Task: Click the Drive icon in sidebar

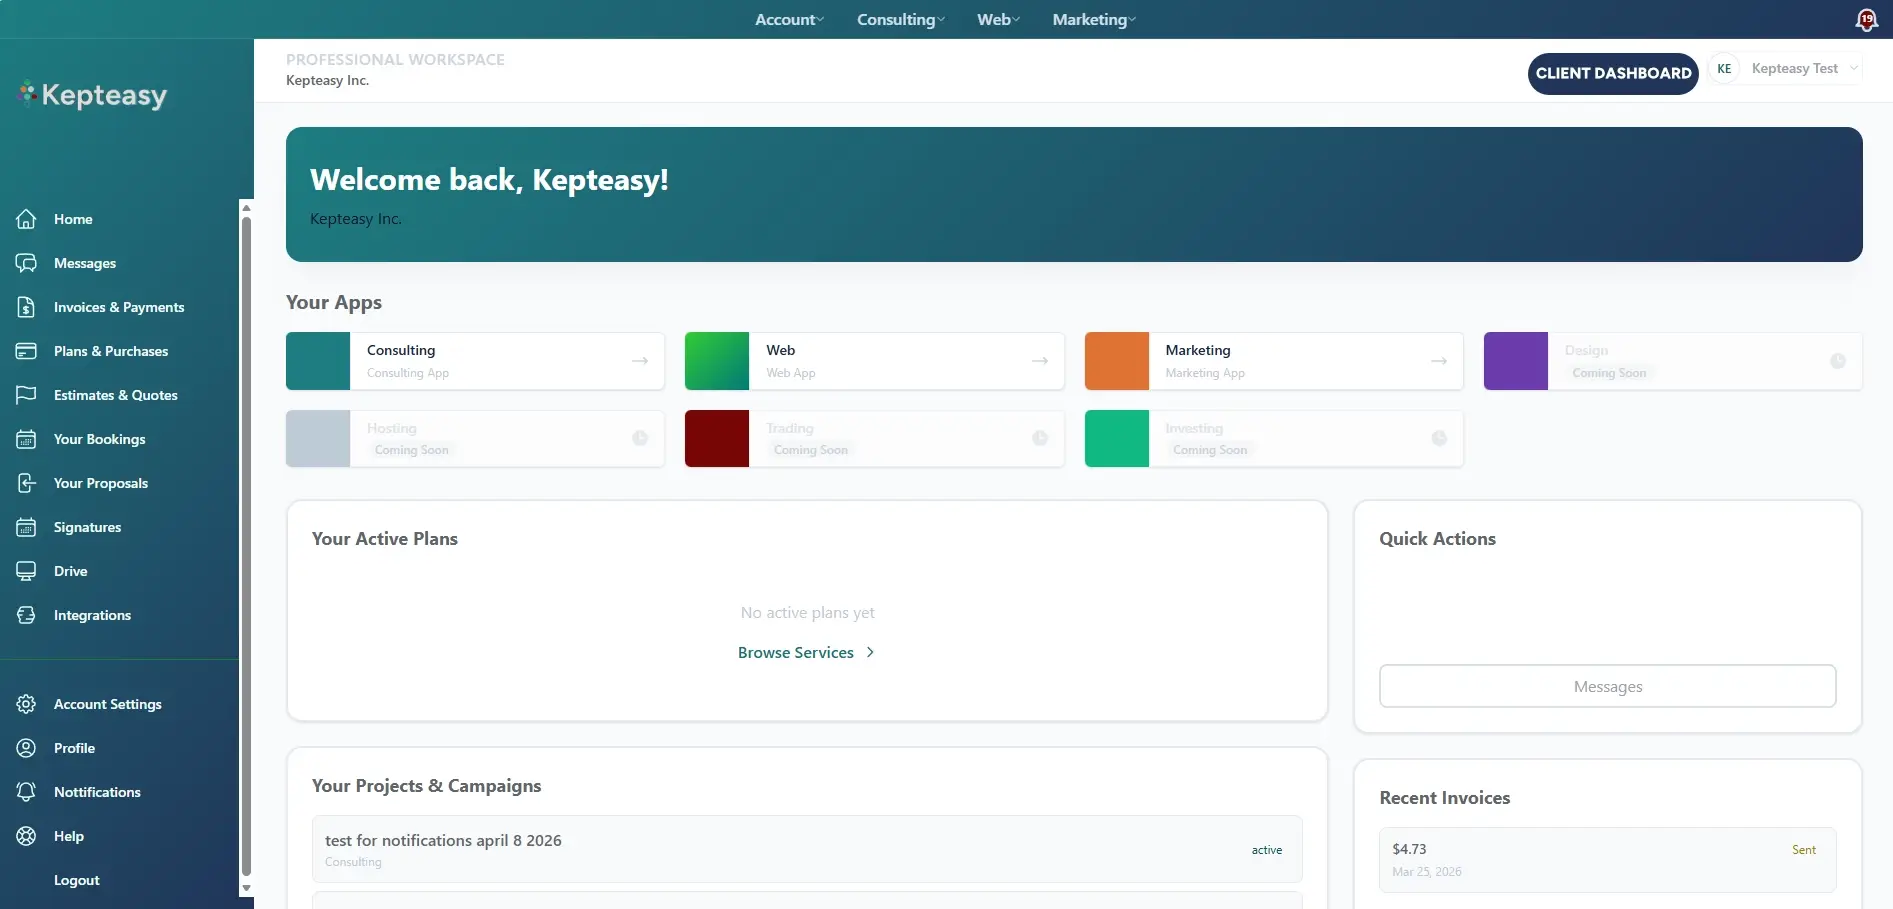Action: [x=26, y=571]
